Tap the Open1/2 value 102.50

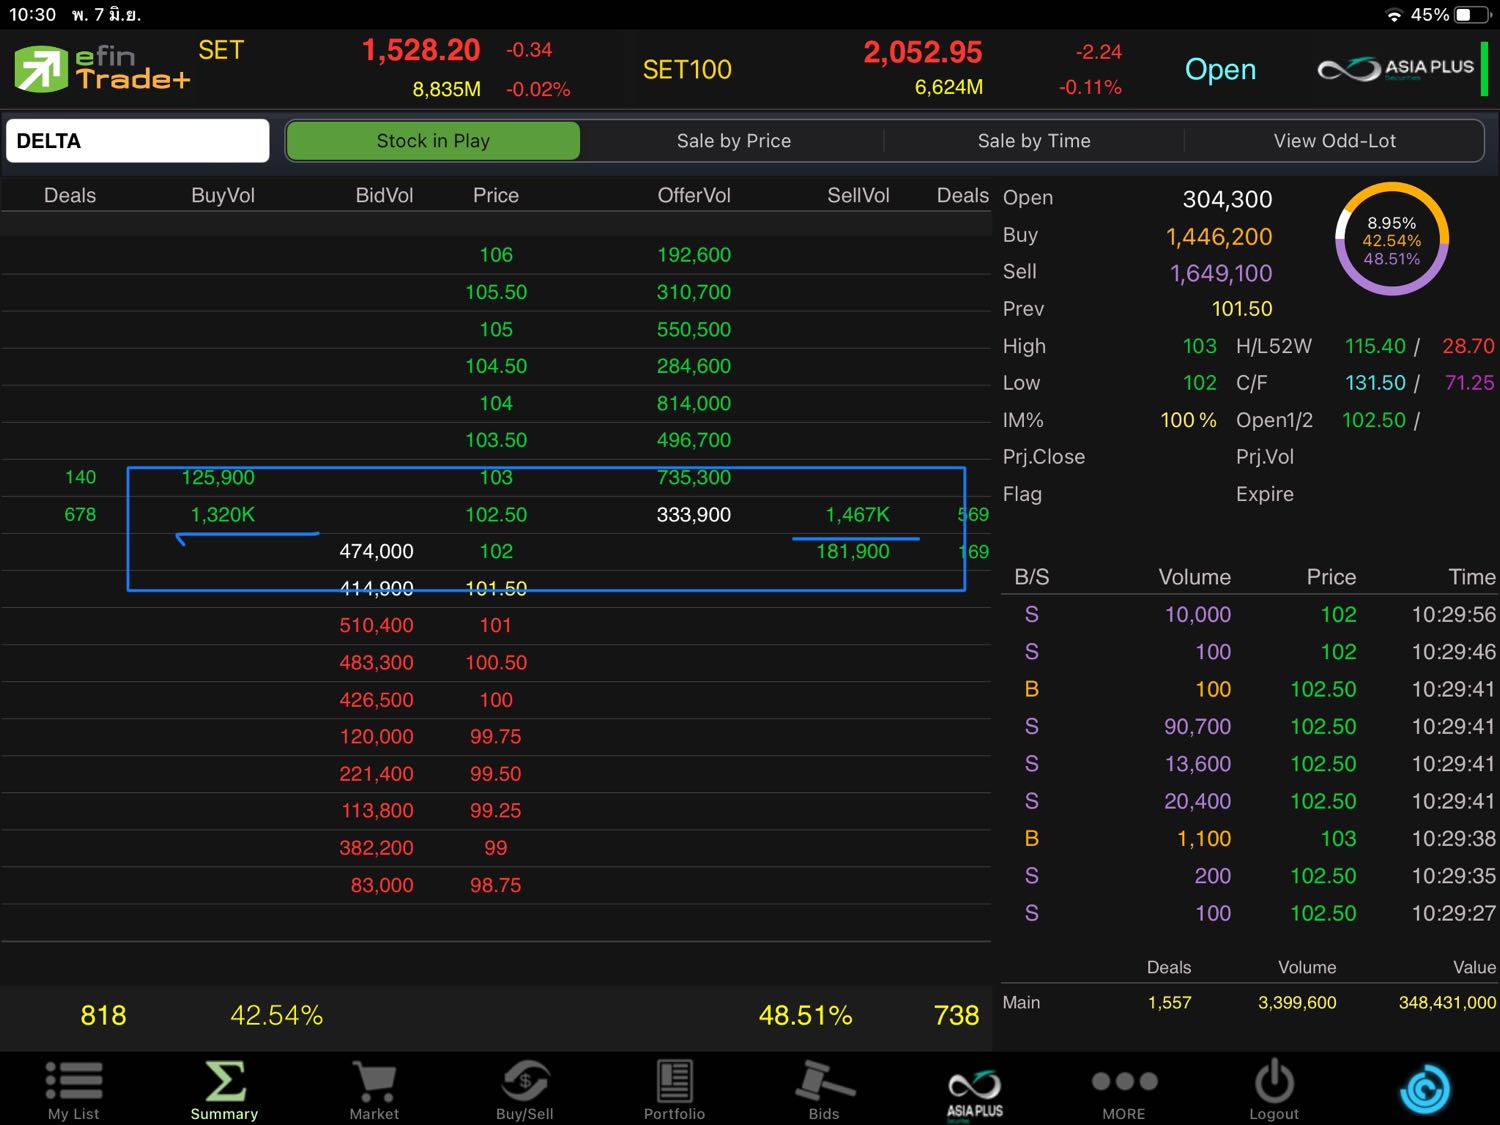1373,420
